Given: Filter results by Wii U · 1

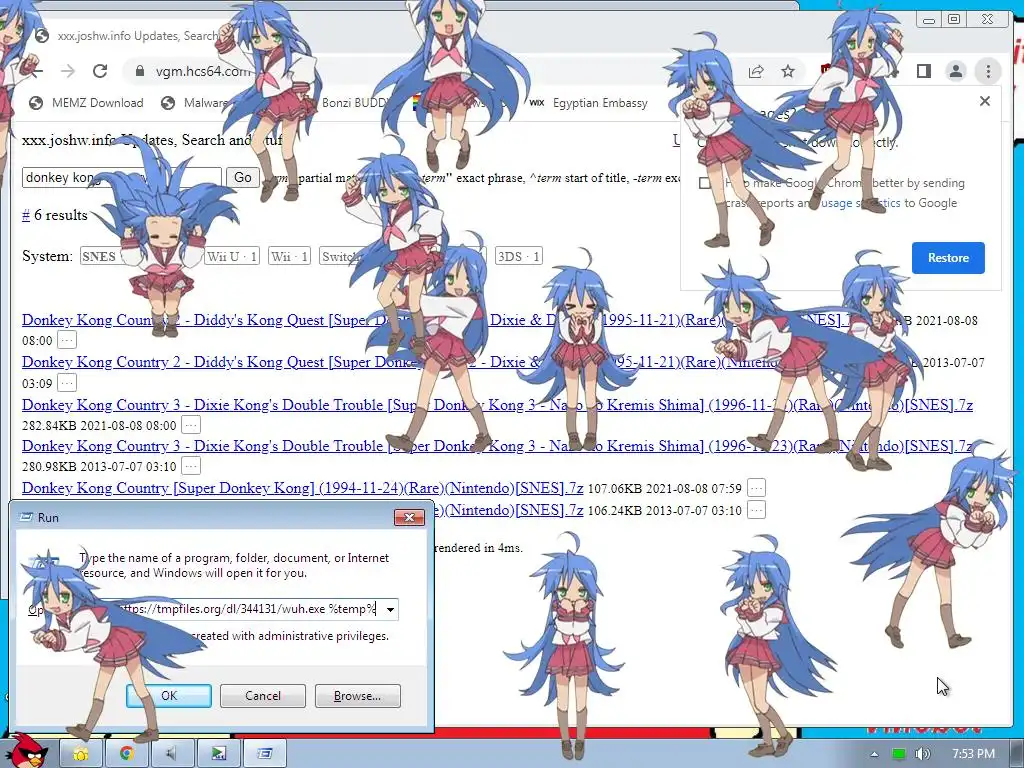Looking at the screenshot, I should pyautogui.click(x=232, y=256).
